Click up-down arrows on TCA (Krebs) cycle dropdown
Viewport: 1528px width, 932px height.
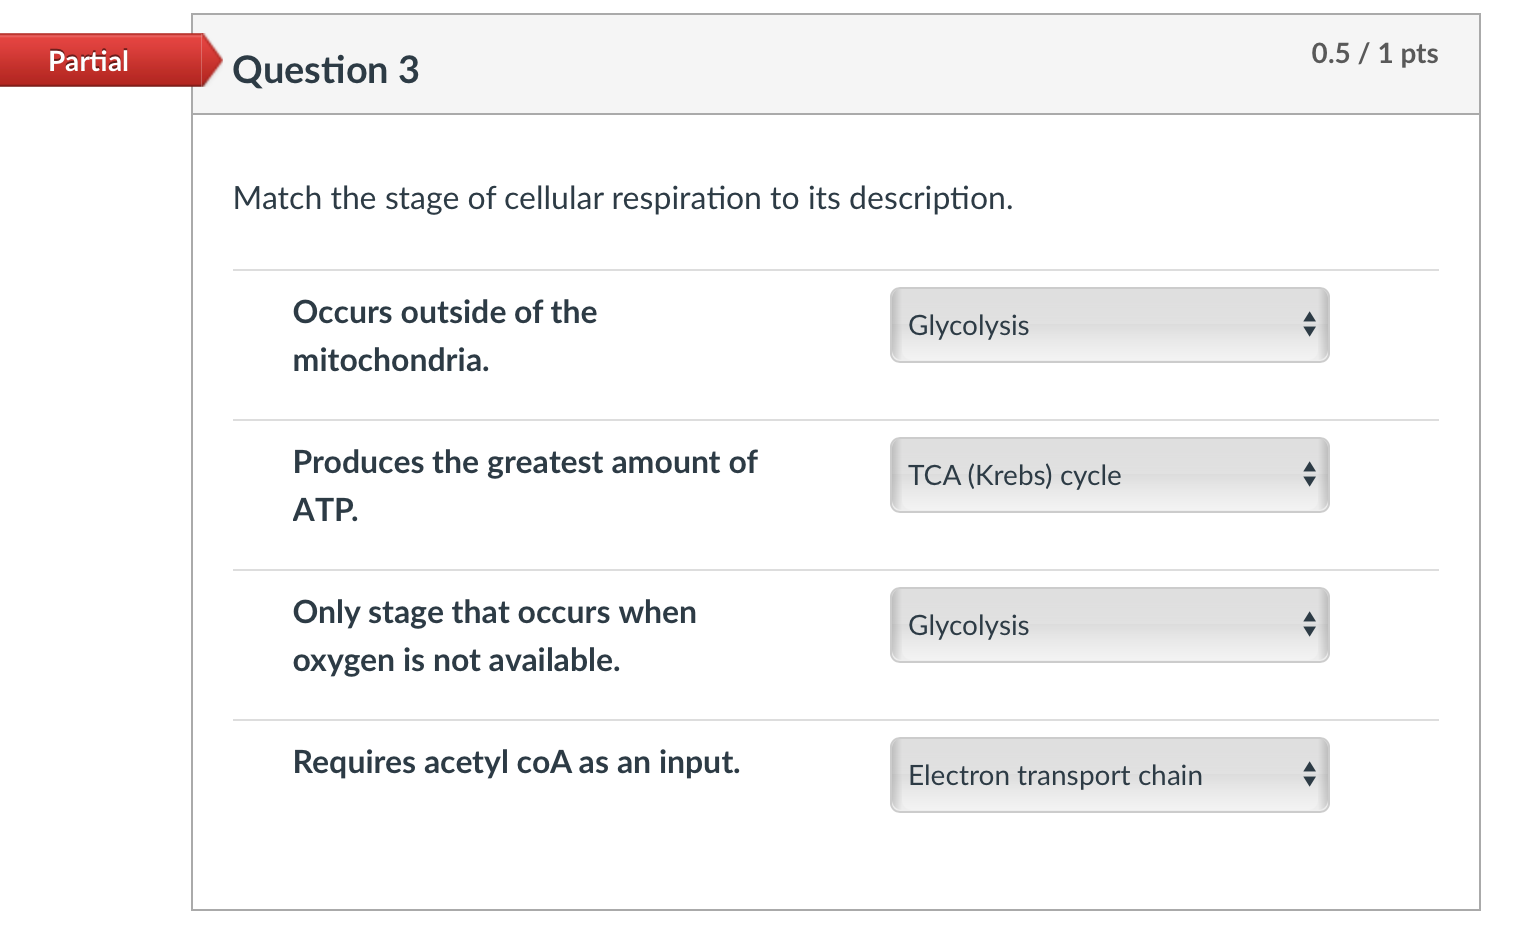pyautogui.click(x=1309, y=475)
